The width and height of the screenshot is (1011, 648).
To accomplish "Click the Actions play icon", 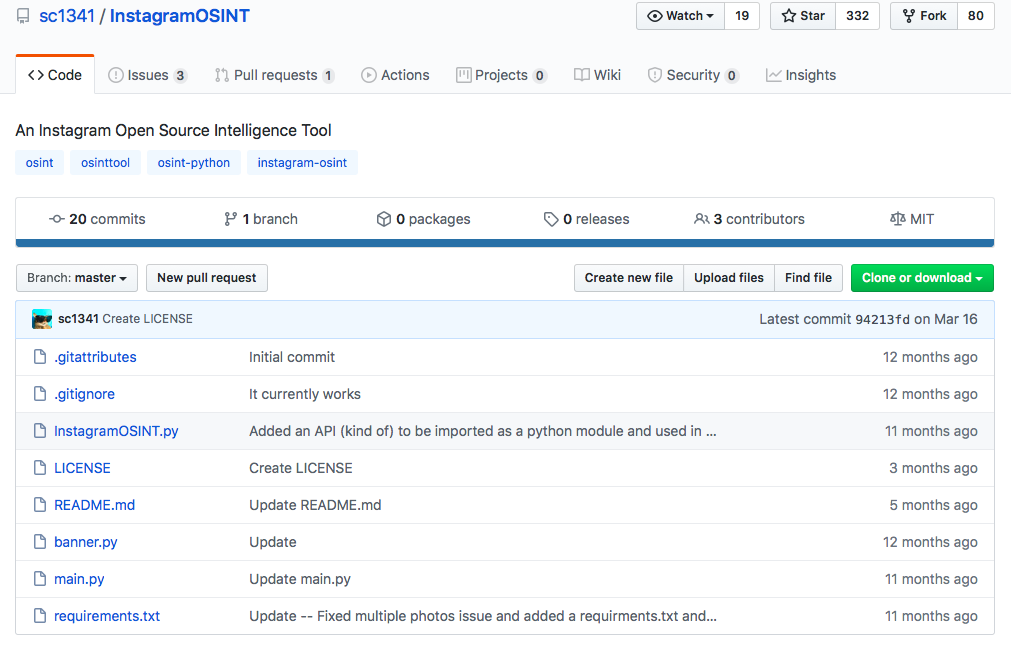I will point(369,75).
